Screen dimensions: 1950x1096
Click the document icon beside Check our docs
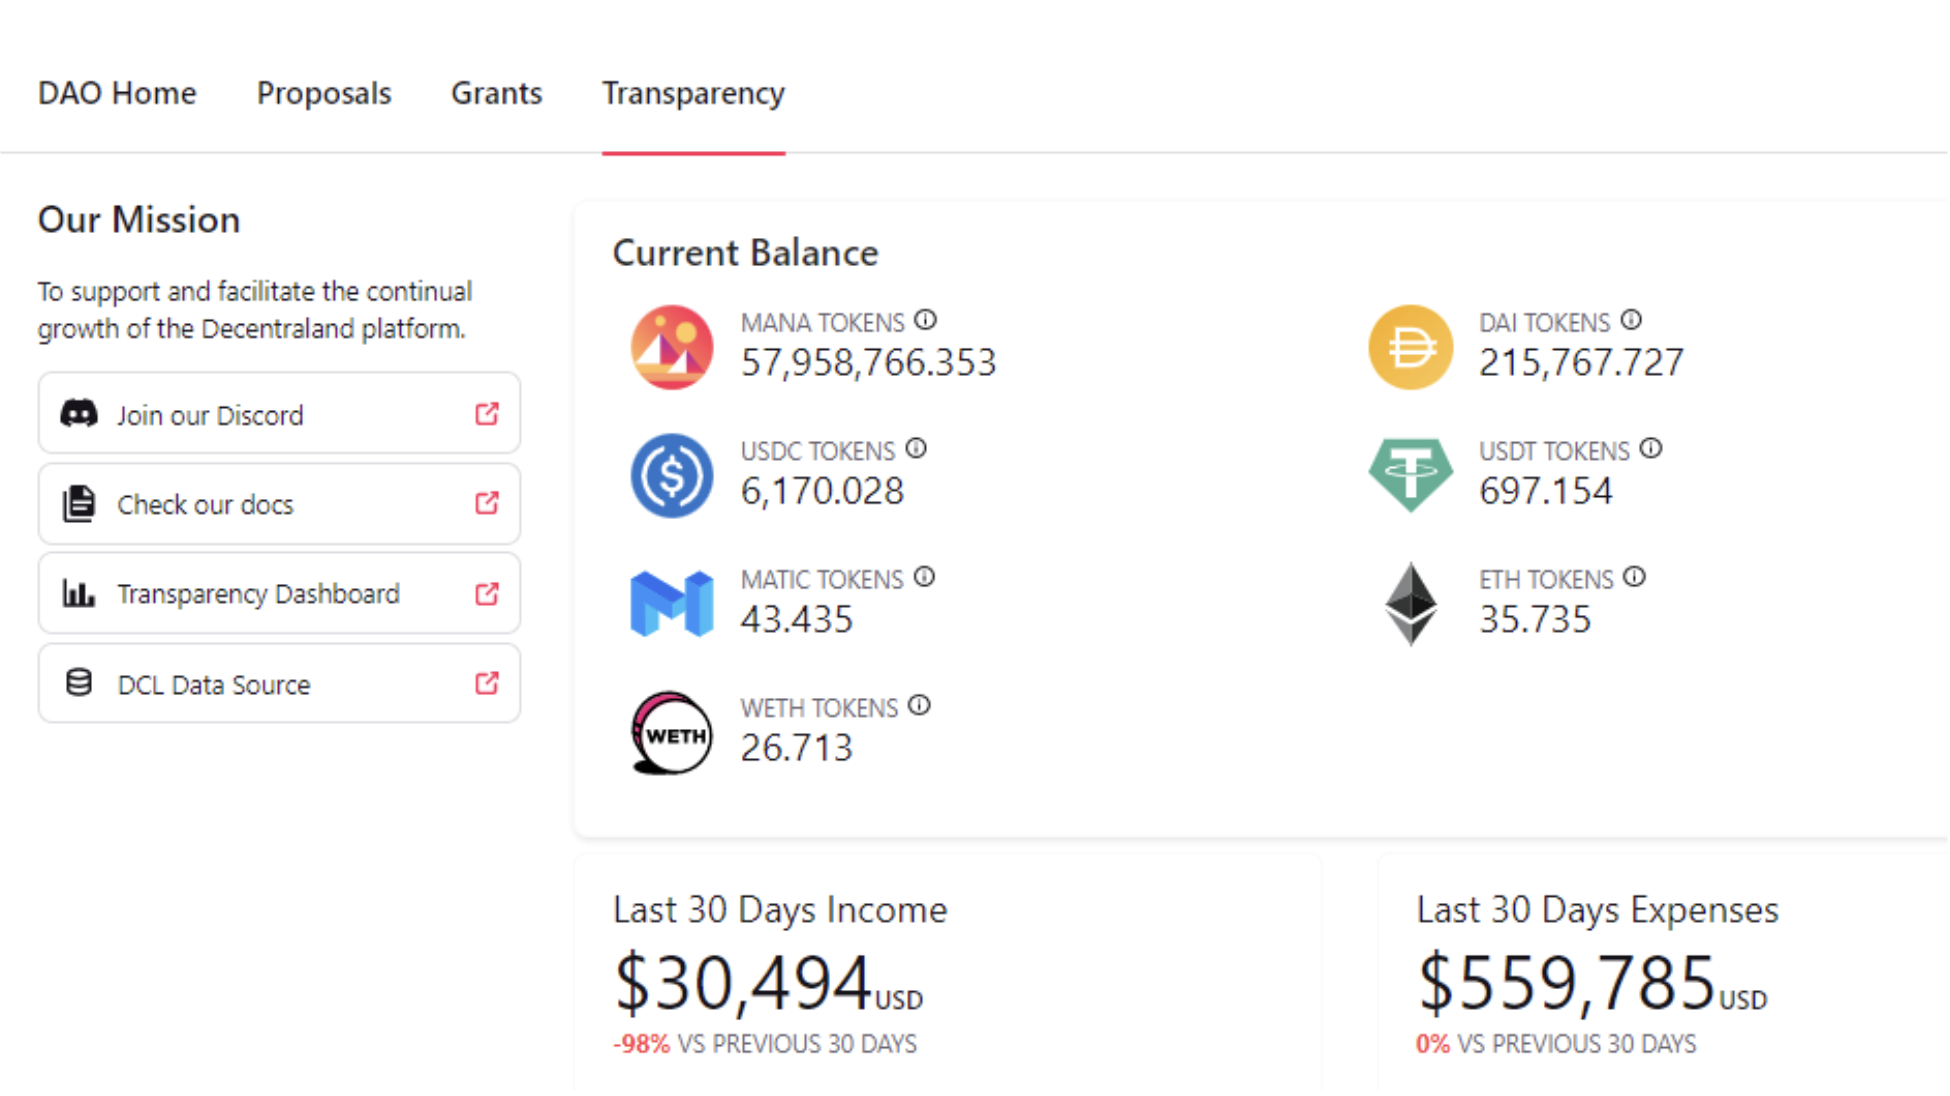coord(79,504)
